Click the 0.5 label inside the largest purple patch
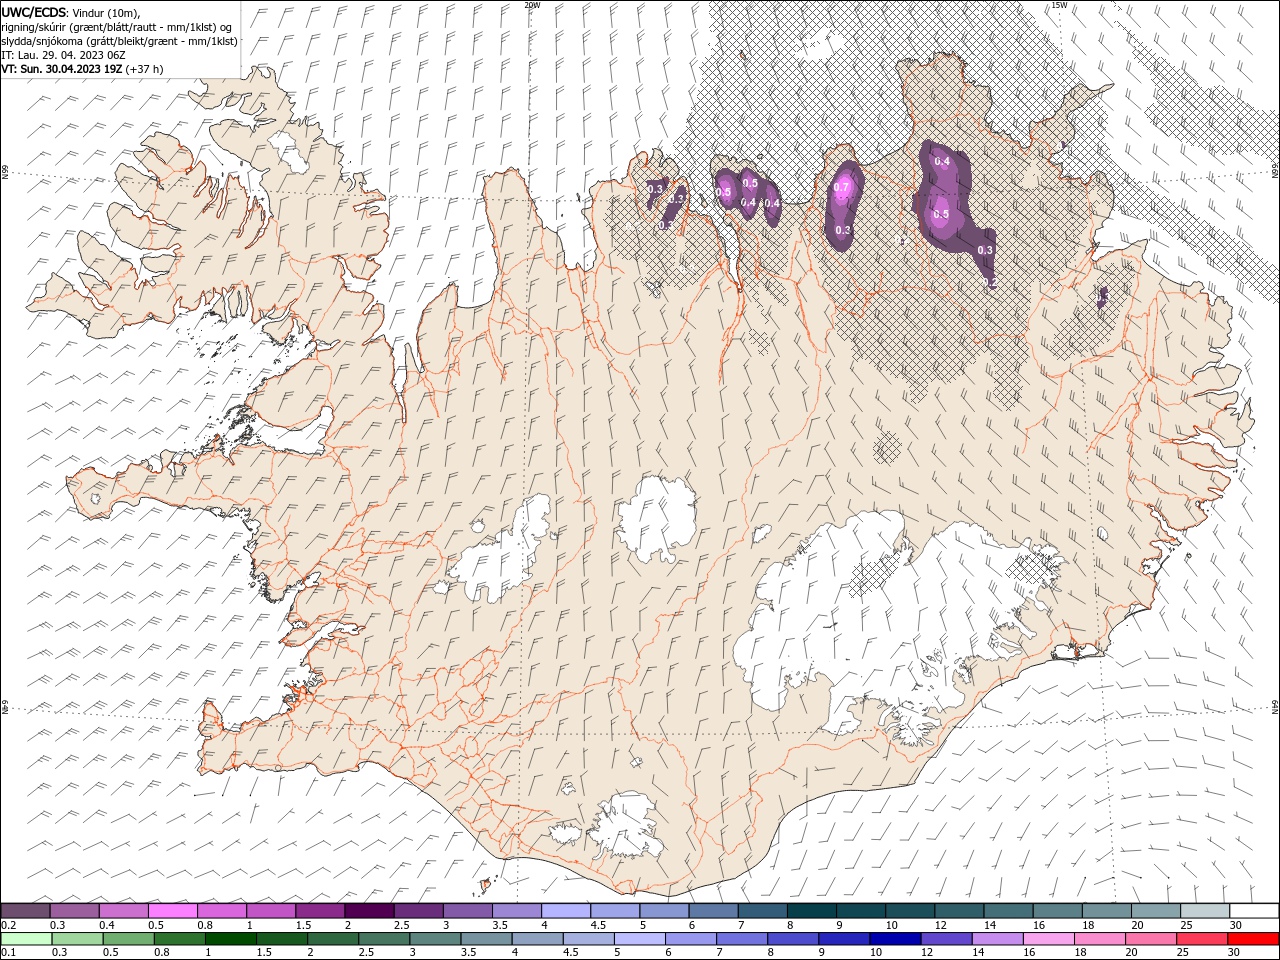 [x=941, y=214]
